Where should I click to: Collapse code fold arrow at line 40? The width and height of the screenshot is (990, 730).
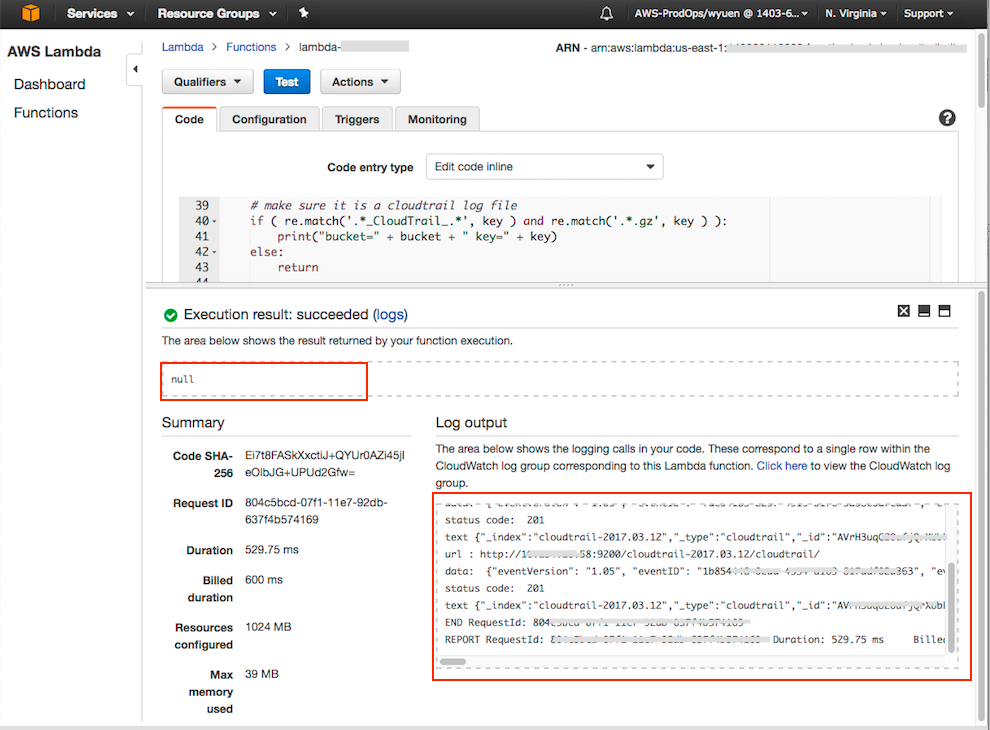(x=214, y=222)
